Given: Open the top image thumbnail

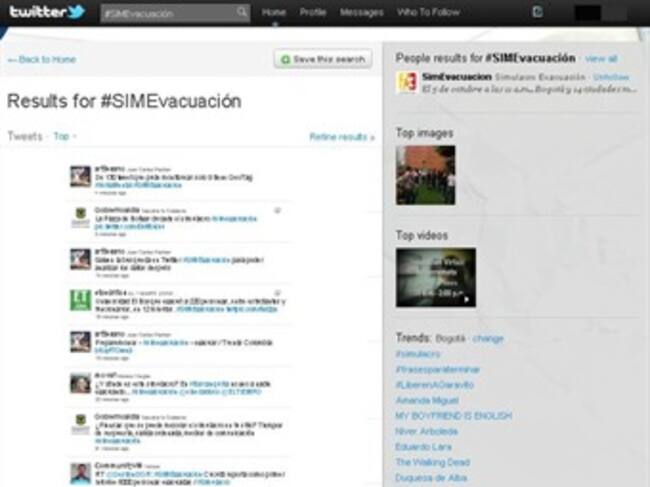Looking at the screenshot, I should coord(425,175).
